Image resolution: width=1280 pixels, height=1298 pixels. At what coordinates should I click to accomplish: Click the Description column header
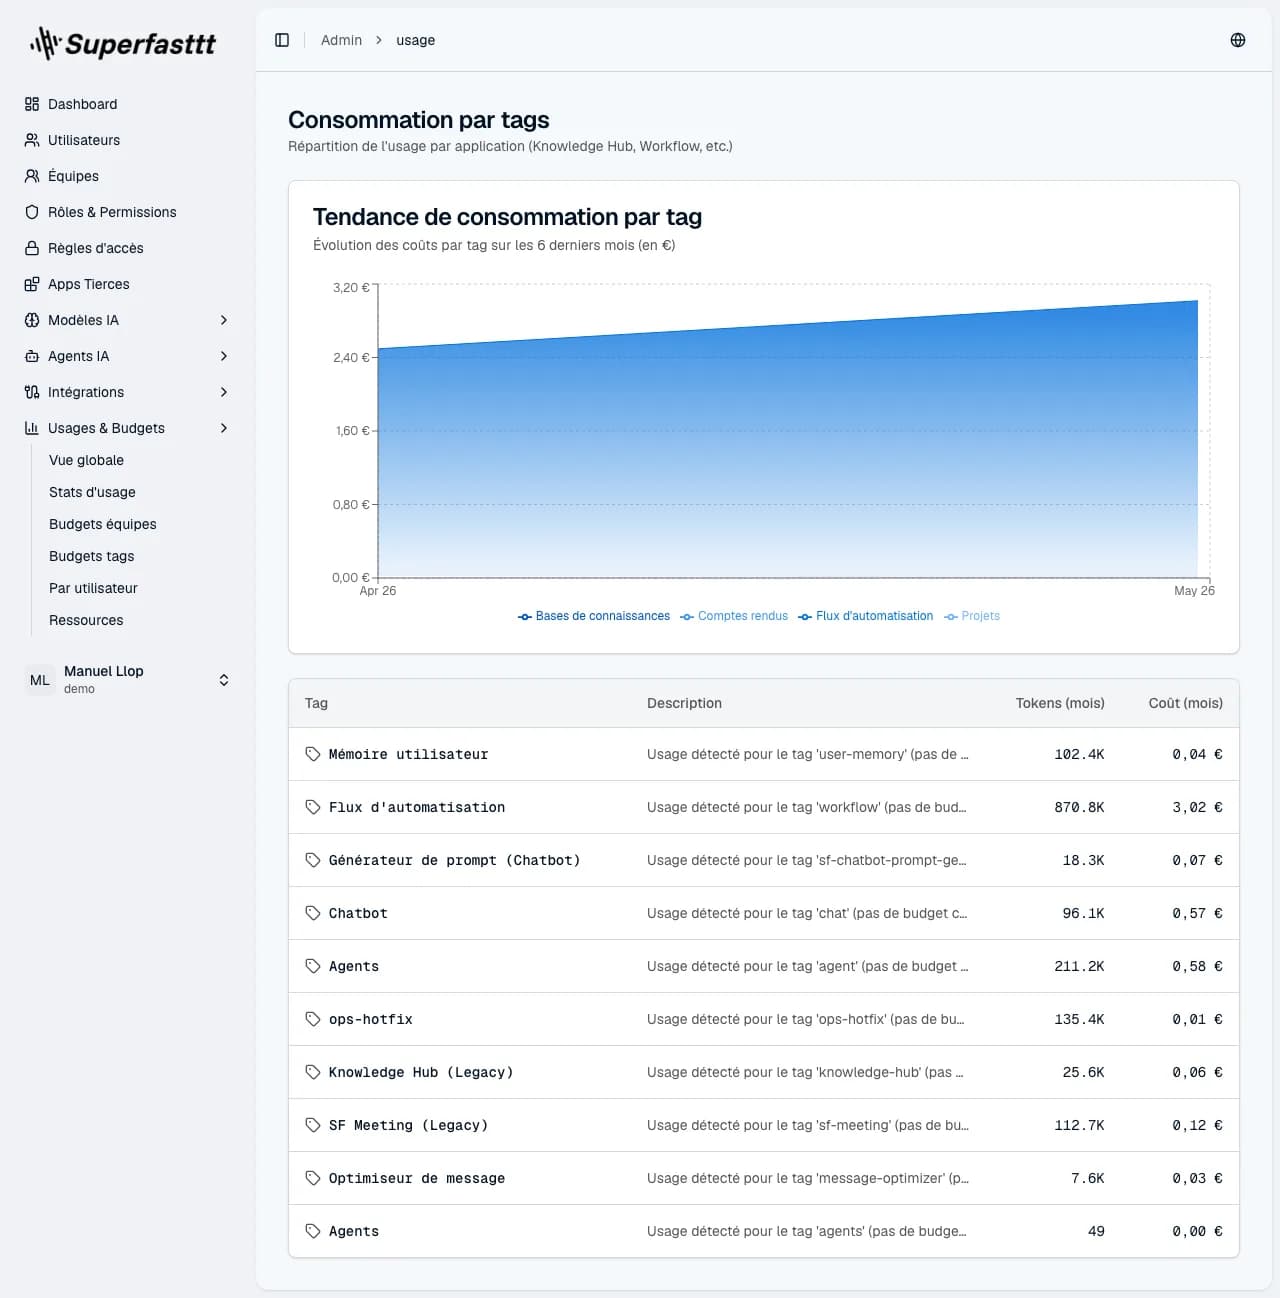point(684,703)
